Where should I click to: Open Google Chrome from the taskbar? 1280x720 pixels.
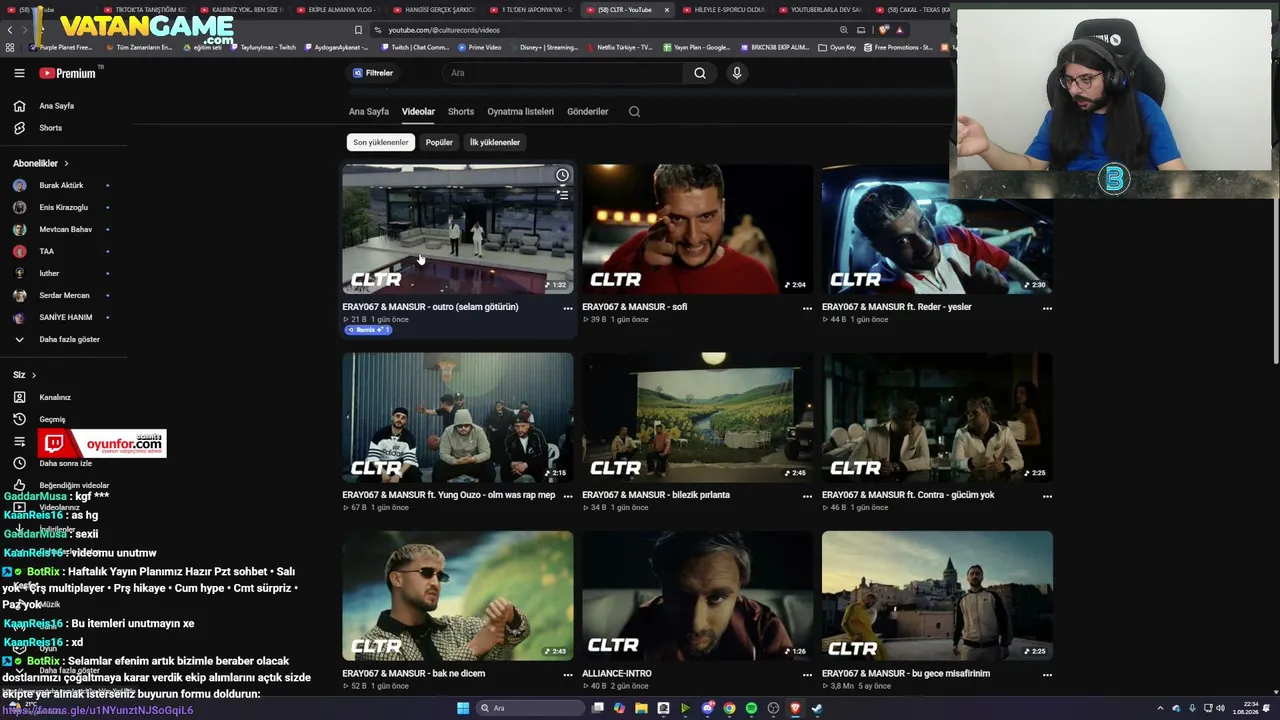point(729,708)
